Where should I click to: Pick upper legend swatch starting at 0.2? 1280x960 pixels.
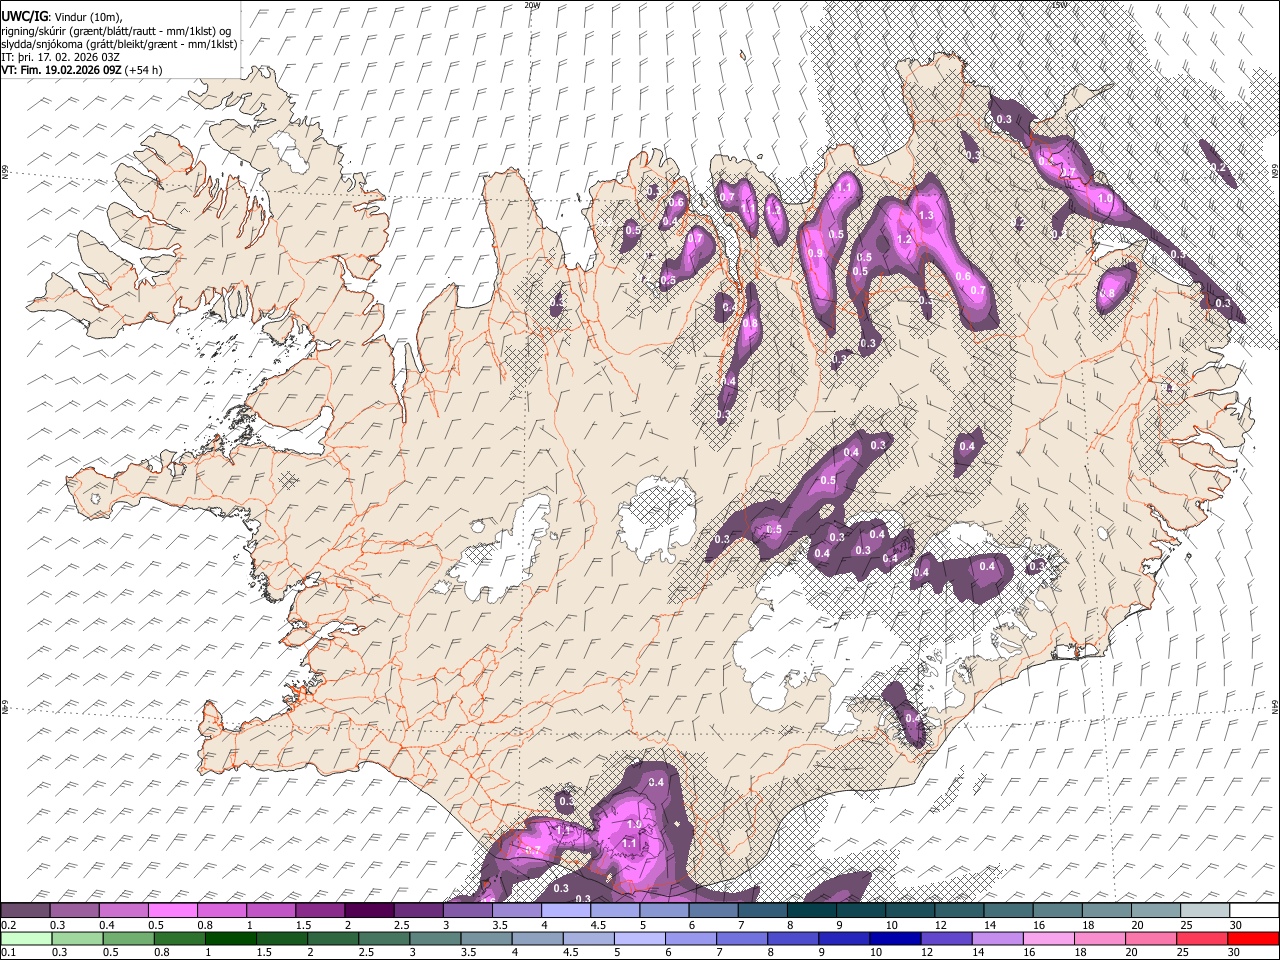[25, 911]
